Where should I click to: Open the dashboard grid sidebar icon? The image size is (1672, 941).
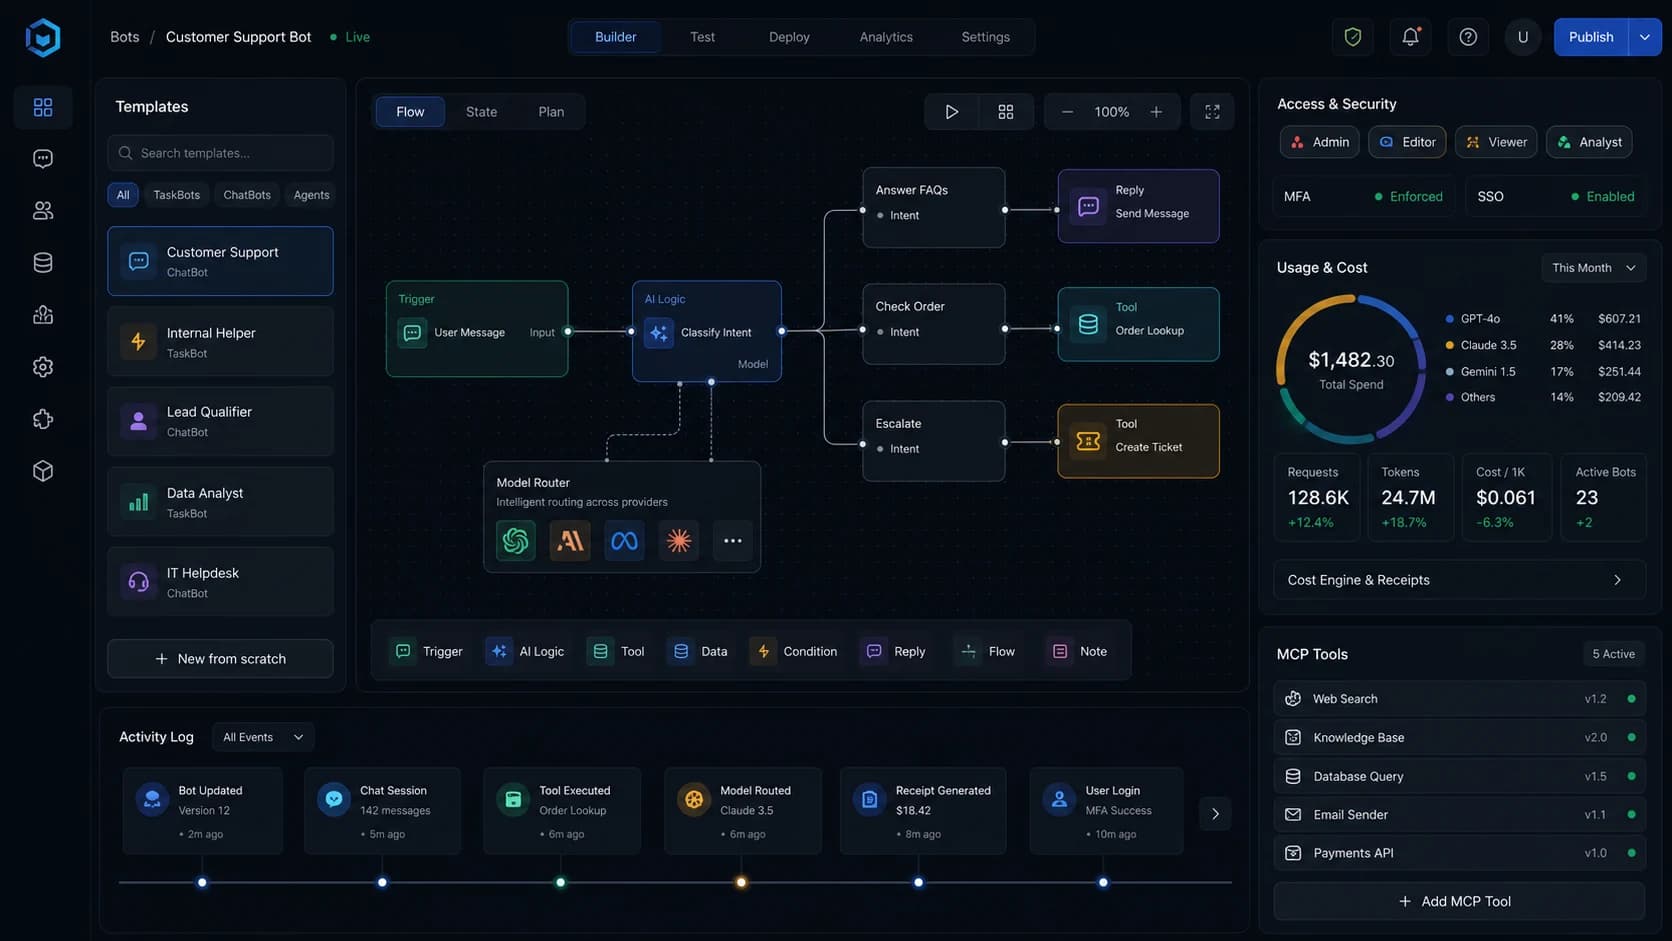(43, 107)
